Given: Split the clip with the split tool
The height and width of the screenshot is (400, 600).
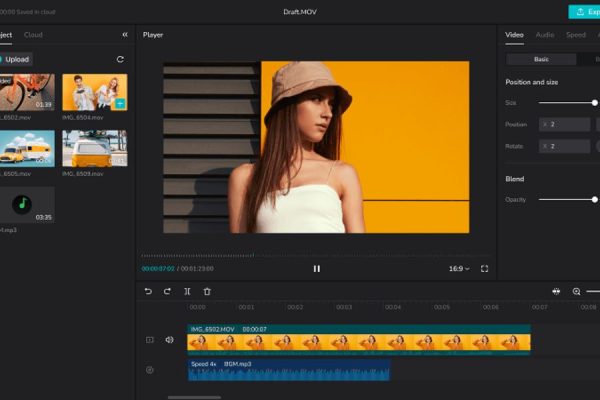Looking at the screenshot, I should [187, 291].
